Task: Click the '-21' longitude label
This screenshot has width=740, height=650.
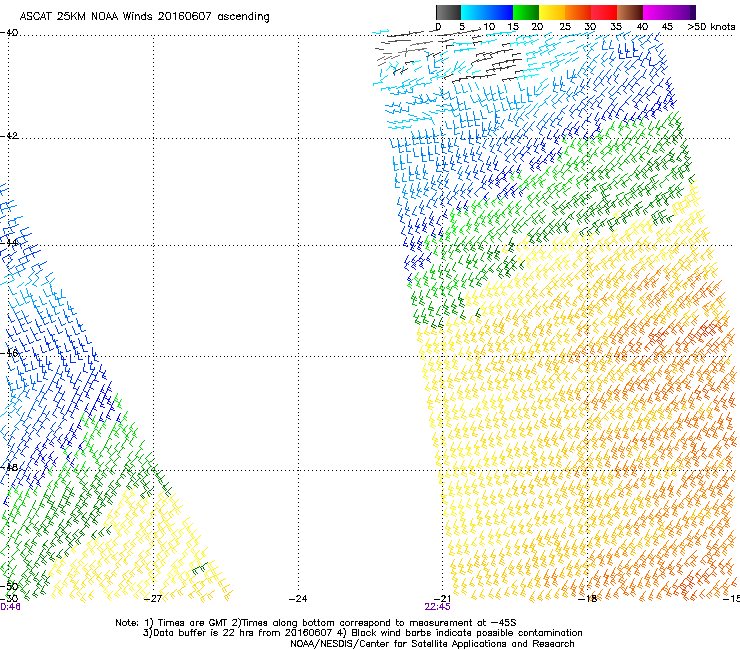Action: (442, 599)
